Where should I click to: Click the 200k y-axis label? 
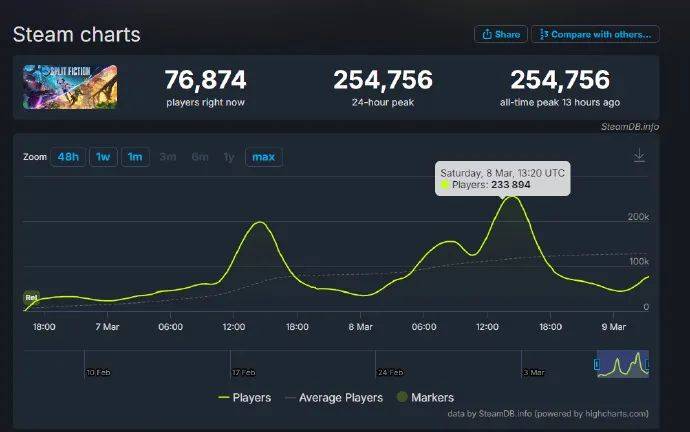[638, 217]
